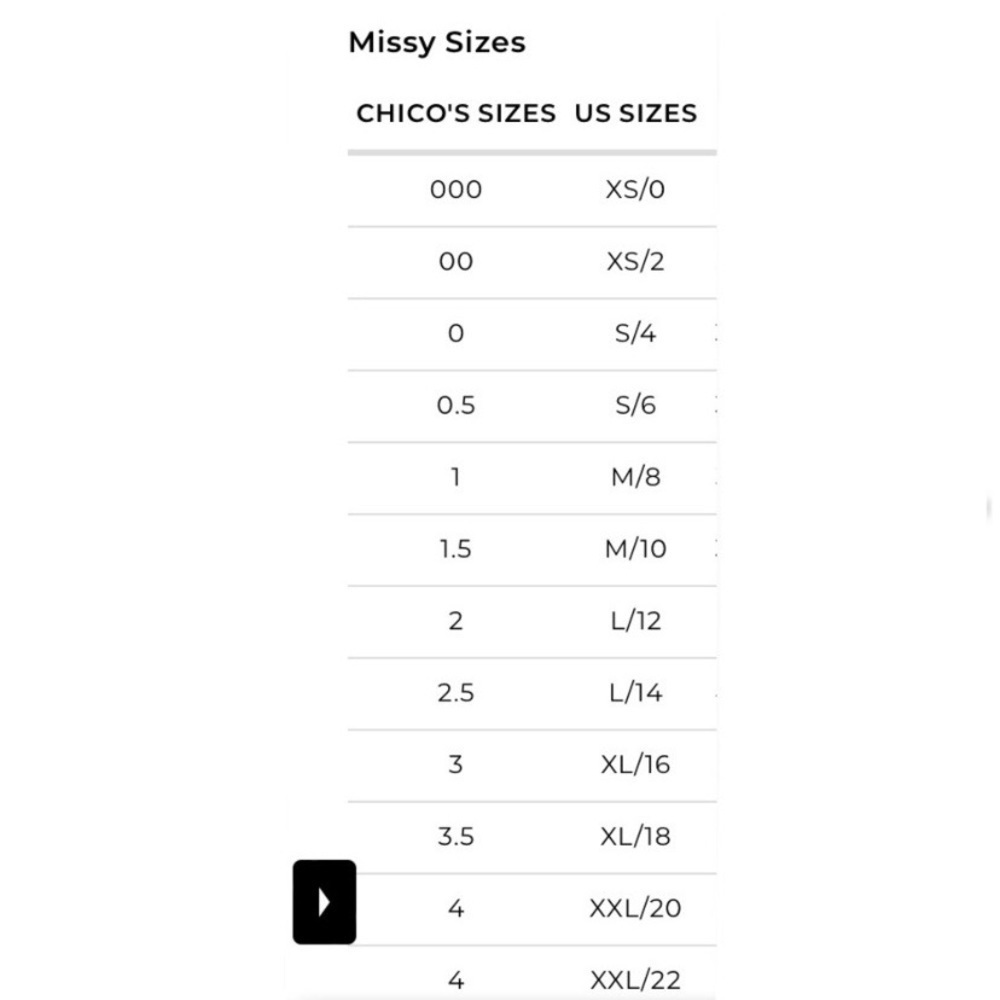Select the XL/16 US size cell
Screen dimensions: 1000x1000
click(x=635, y=765)
